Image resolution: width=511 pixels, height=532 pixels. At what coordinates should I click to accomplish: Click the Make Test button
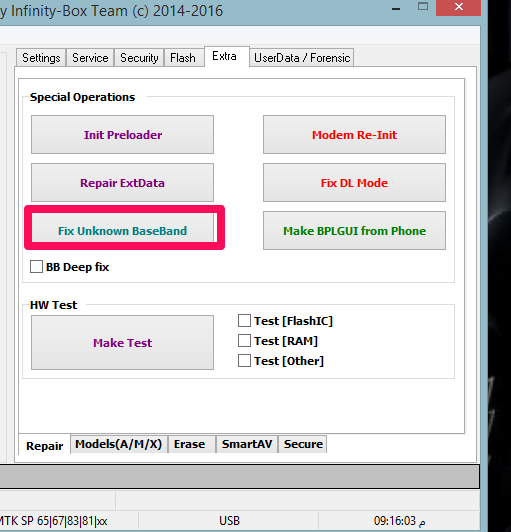(x=122, y=342)
